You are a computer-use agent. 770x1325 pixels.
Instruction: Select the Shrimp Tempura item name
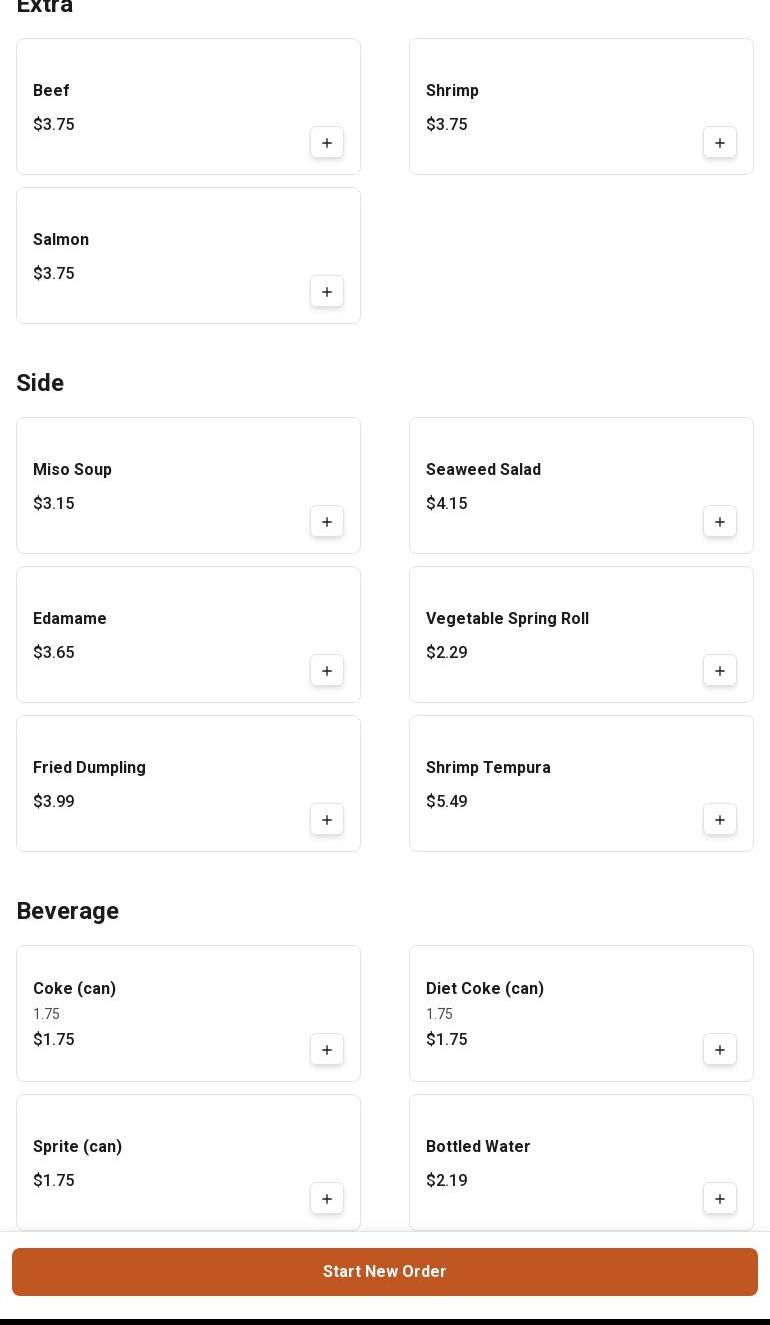[488, 768]
